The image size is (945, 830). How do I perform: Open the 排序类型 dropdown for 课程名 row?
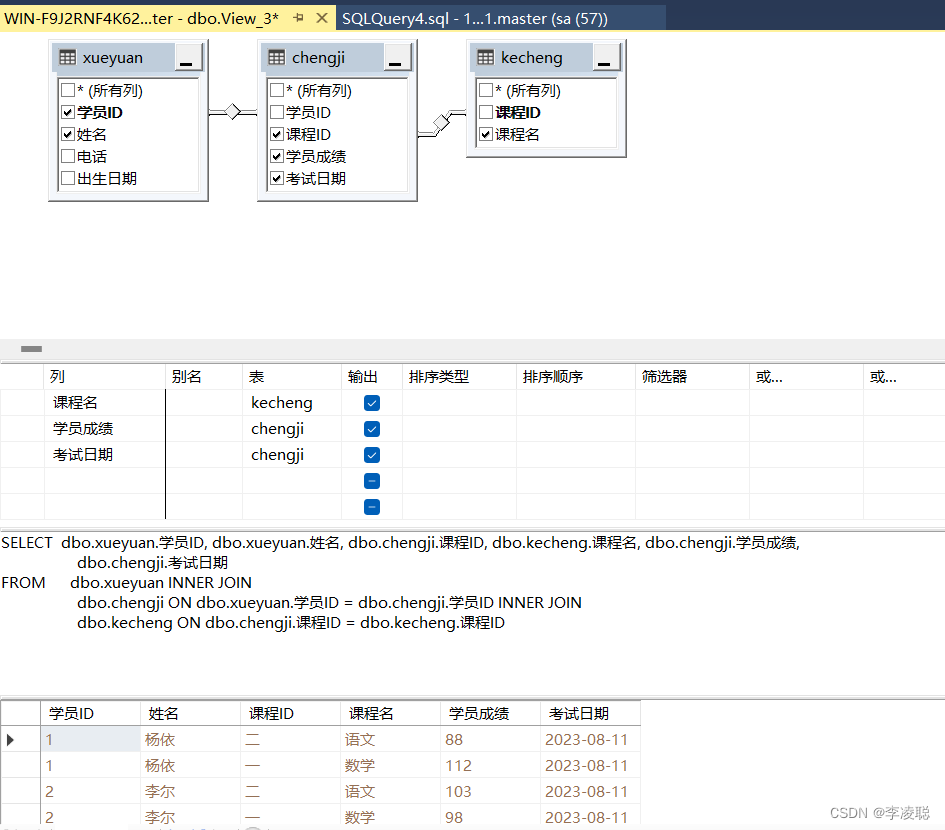459,402
